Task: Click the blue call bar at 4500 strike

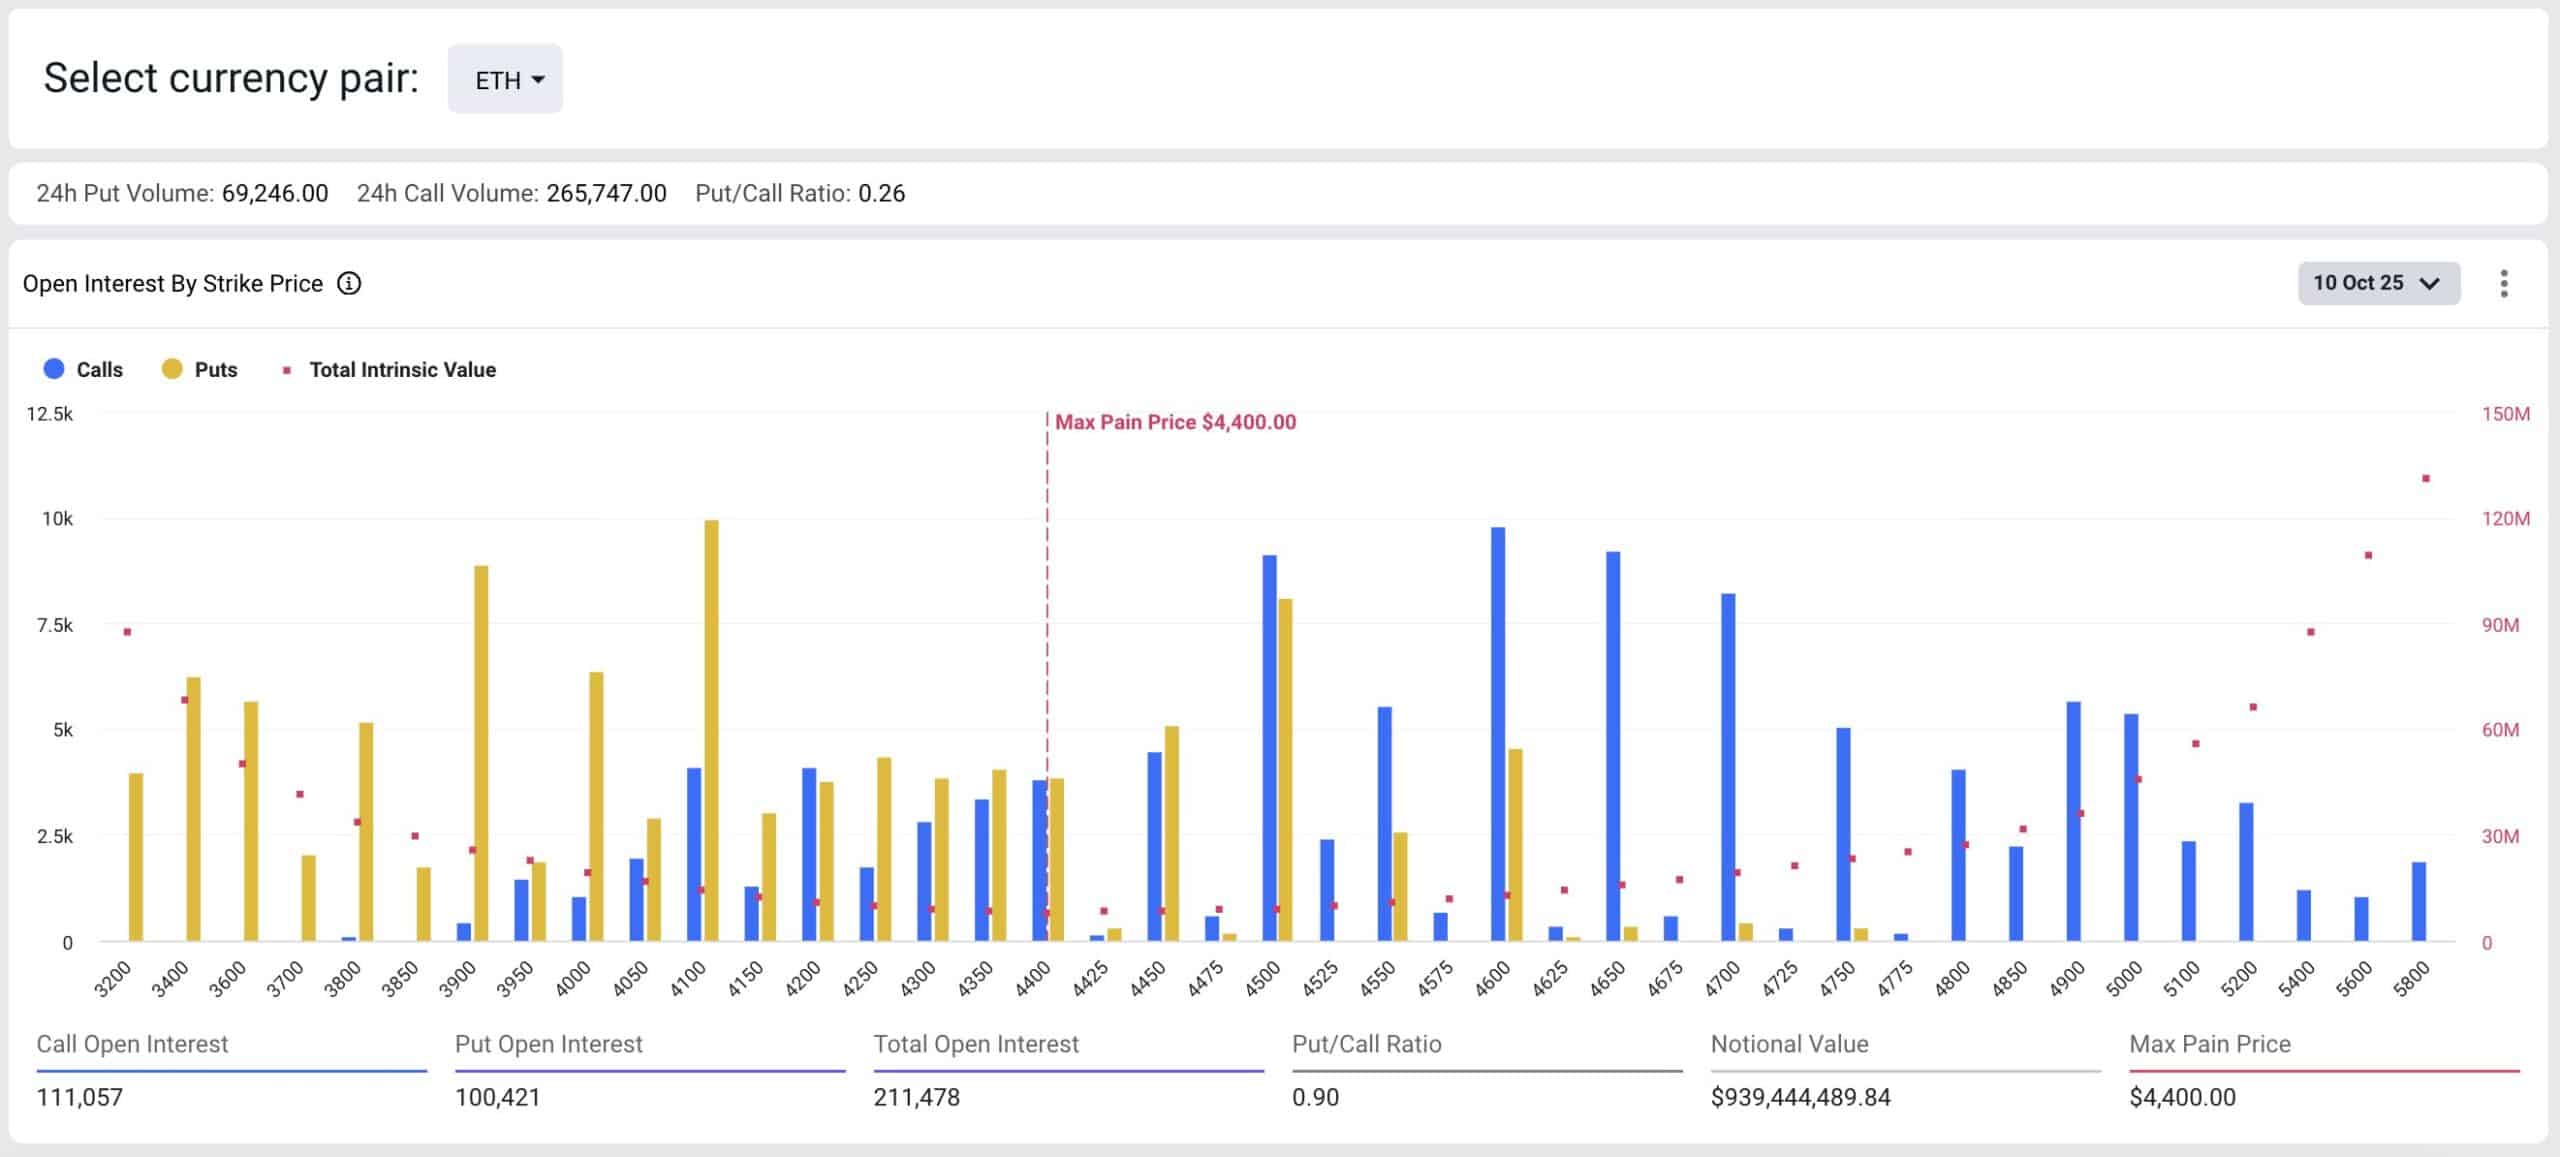Action: pos(1269,748)
